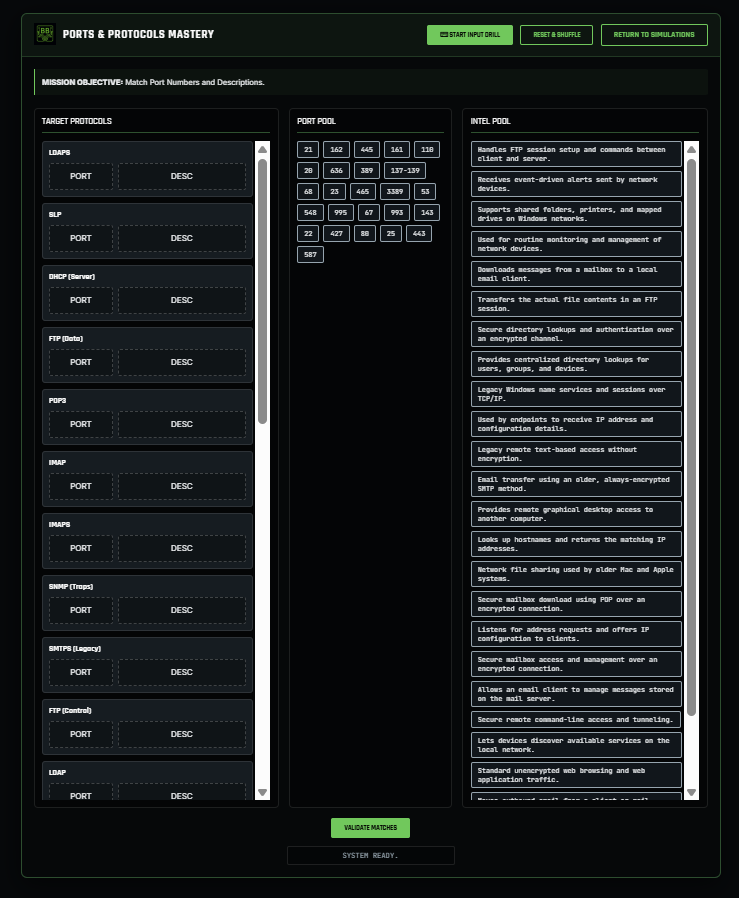This screenshot has height=898, width=739.
Task: Click the System Ready status bar
Action: point(370,856)
